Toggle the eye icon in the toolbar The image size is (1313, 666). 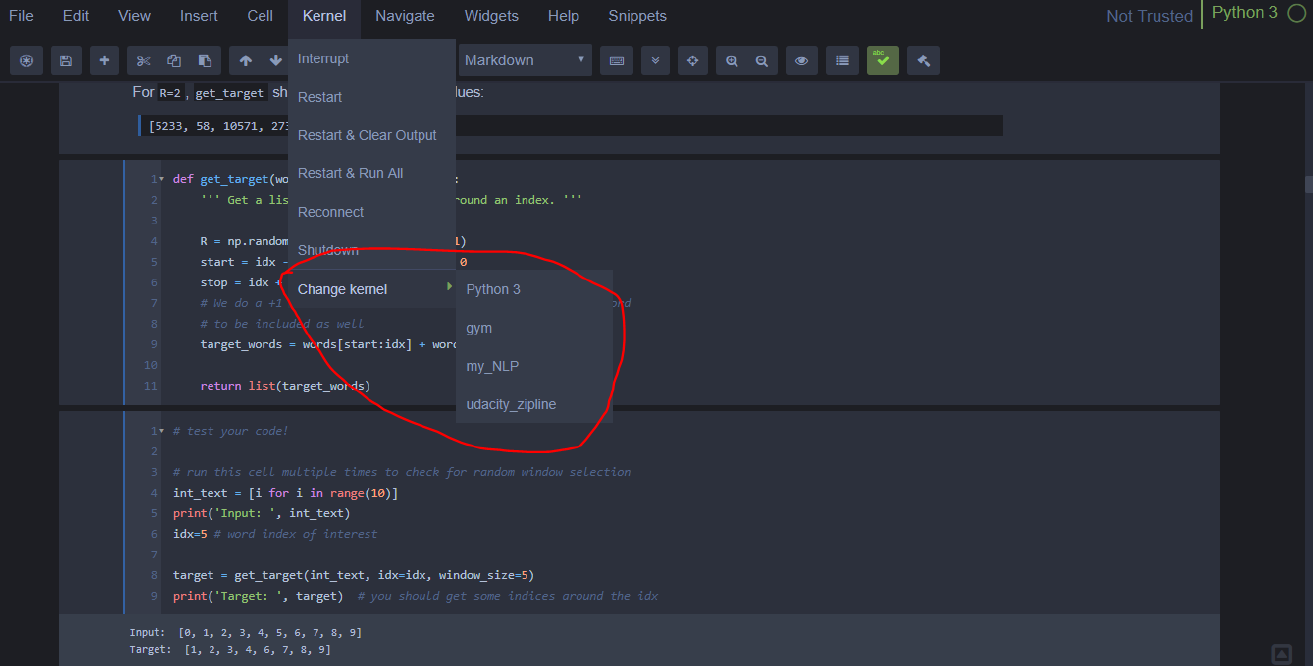point(801,60)
